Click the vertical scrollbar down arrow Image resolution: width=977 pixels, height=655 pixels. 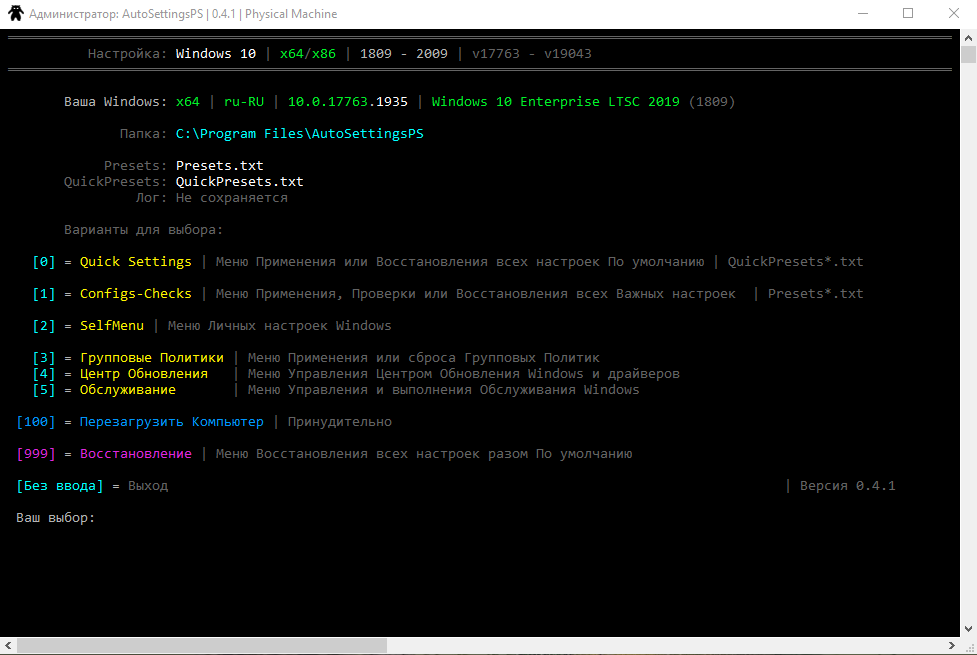pos(968,629)
